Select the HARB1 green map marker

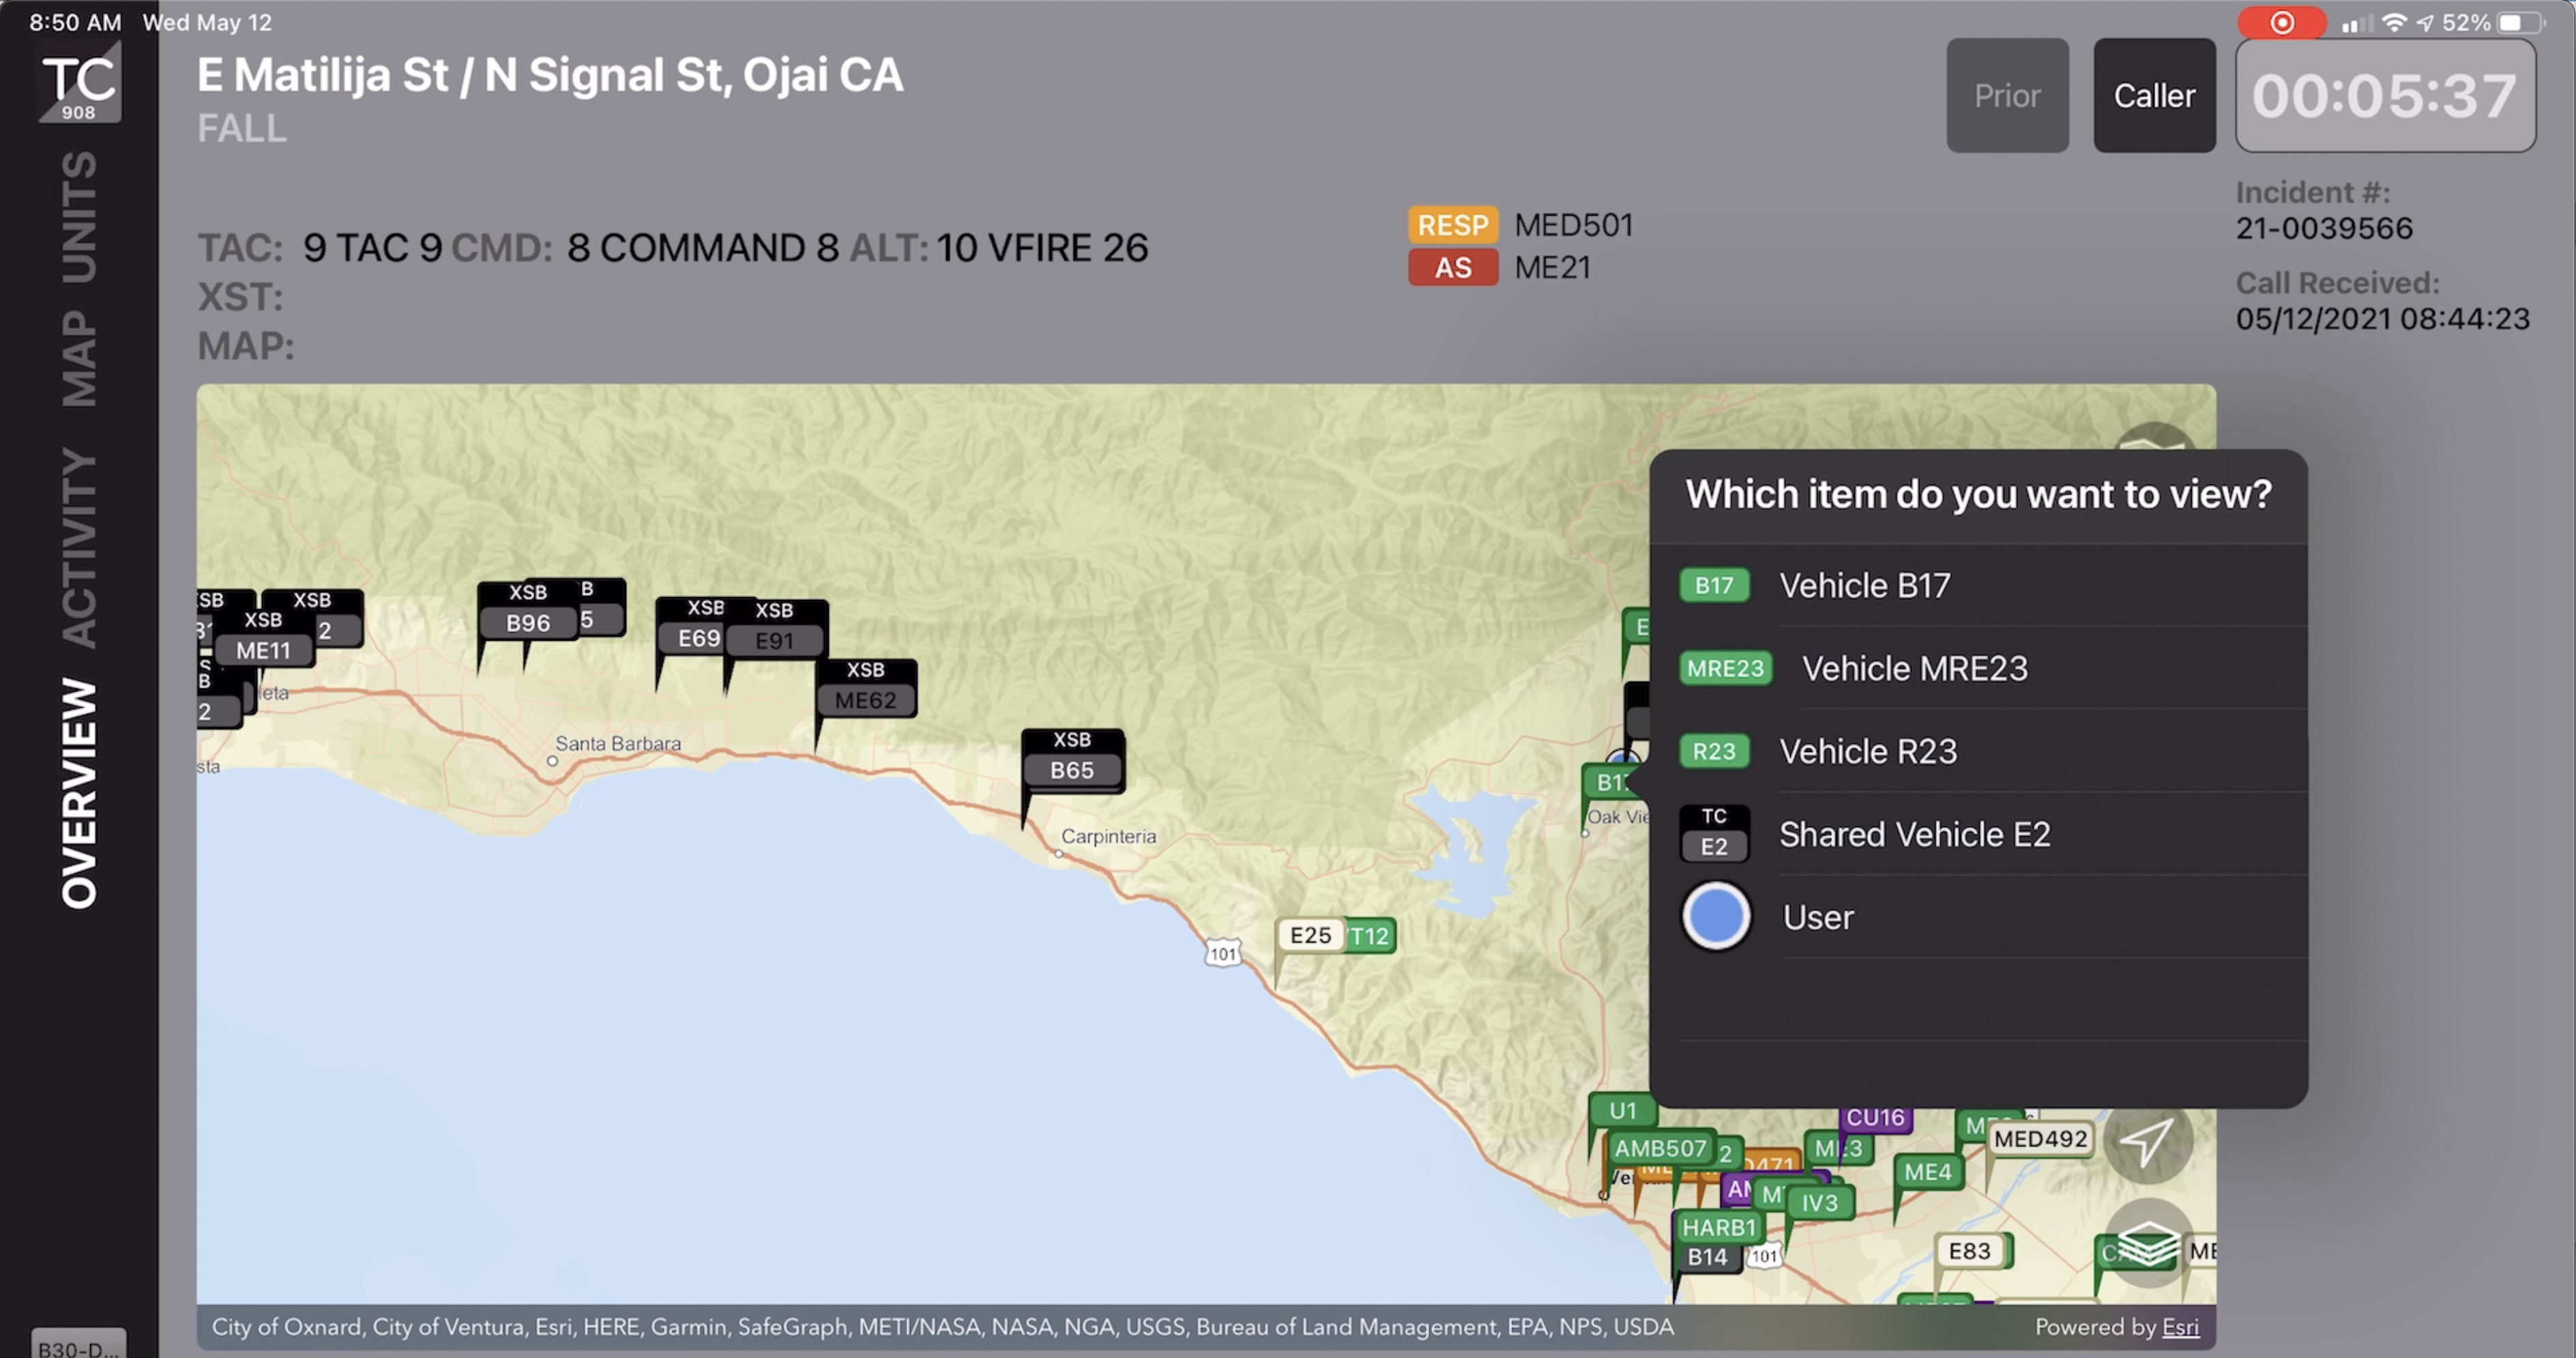click(x=1718, y=1227)
